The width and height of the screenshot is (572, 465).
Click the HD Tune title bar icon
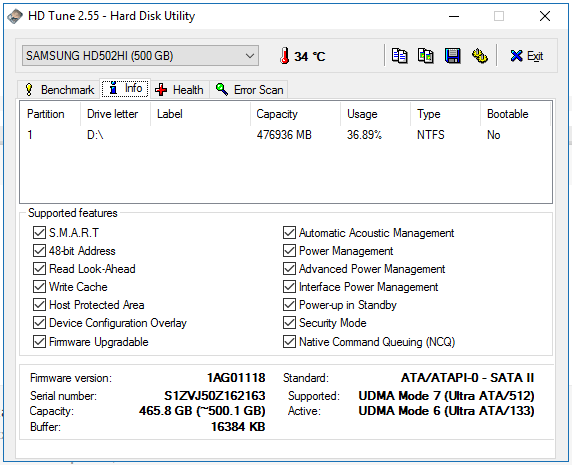(x=15, y=16)
